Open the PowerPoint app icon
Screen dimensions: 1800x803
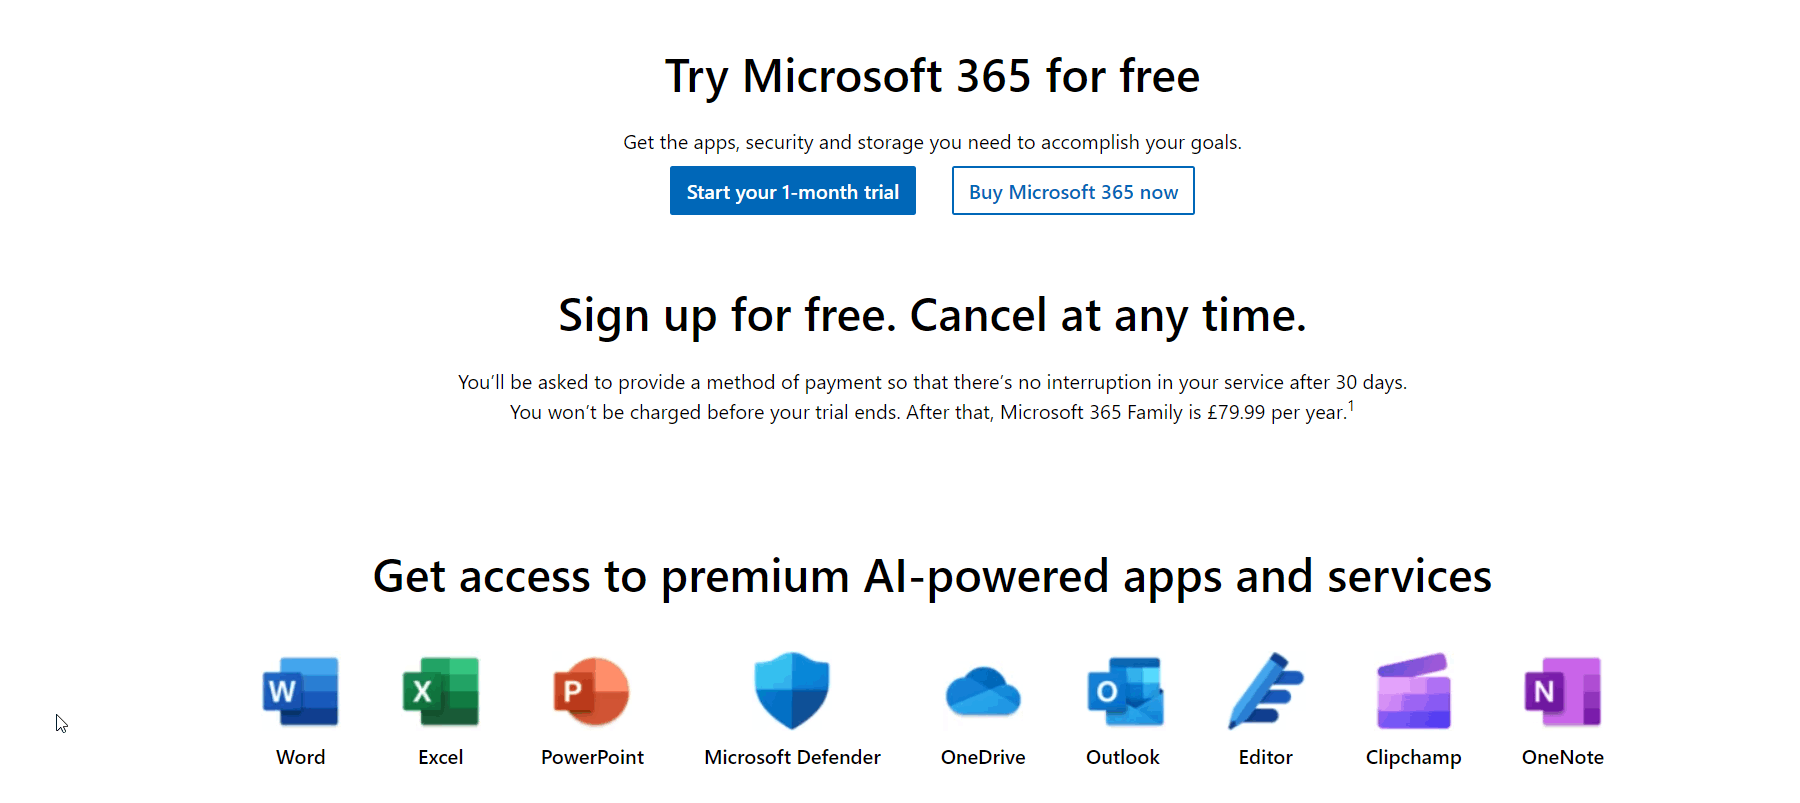pyautogui.click(x=592, y=691)
